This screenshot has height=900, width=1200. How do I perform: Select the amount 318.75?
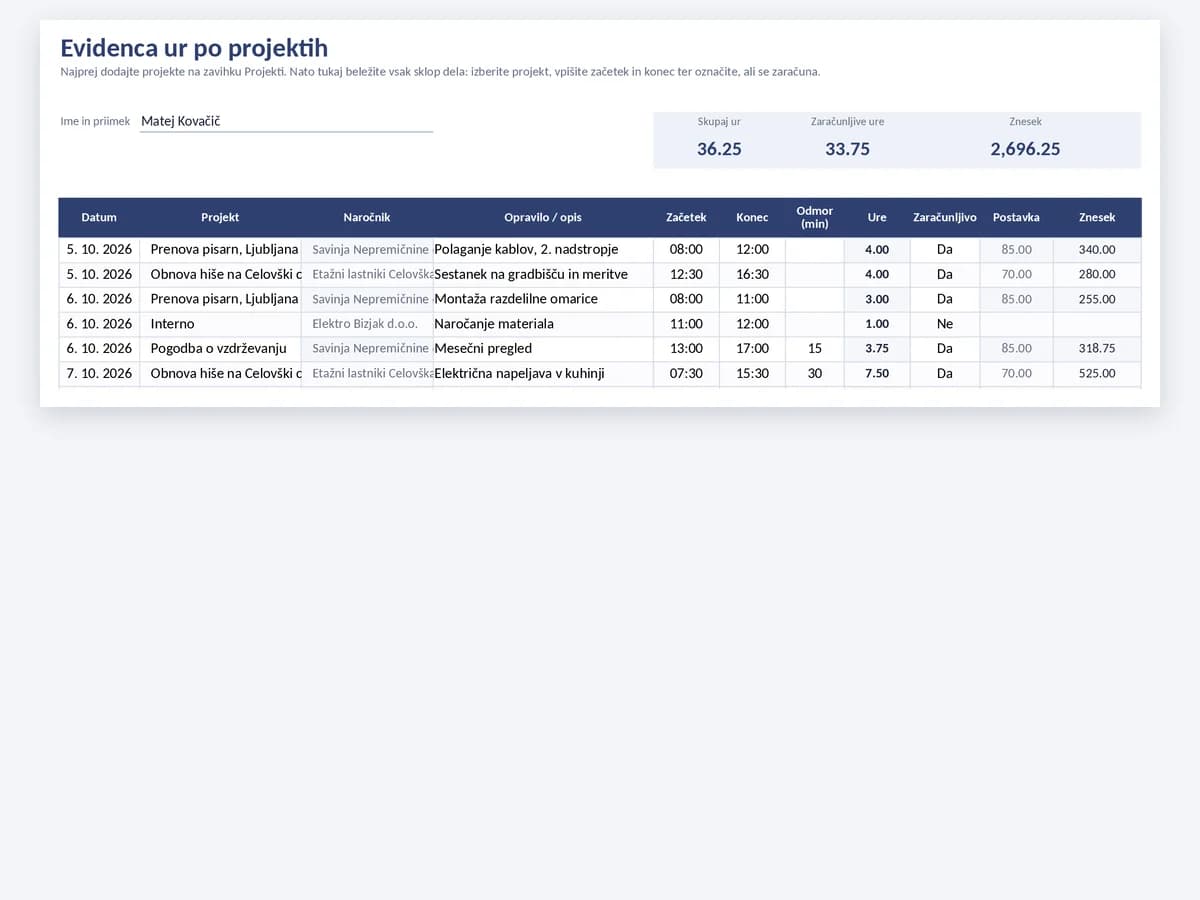[x=1097, y=348]
